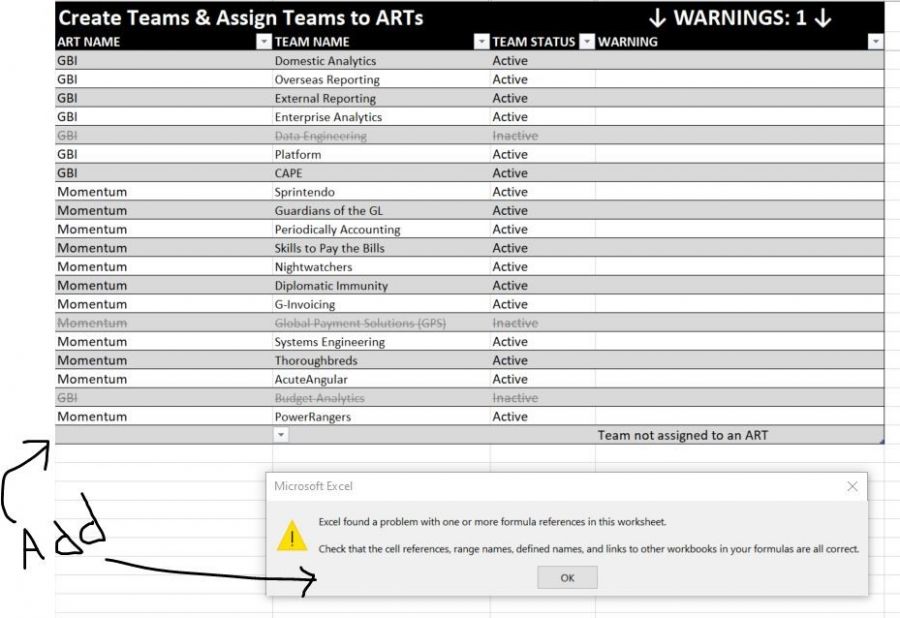Select the CAPE team cell
This screenshot has width=900, height=618.
(x=381, y=173)
